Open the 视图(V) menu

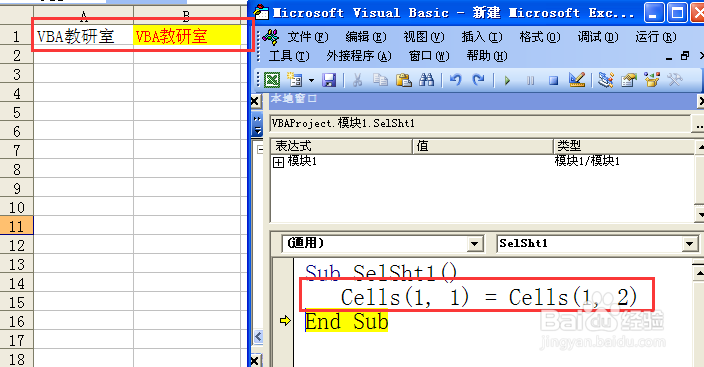pyautogui.click(x=424, y=37)
